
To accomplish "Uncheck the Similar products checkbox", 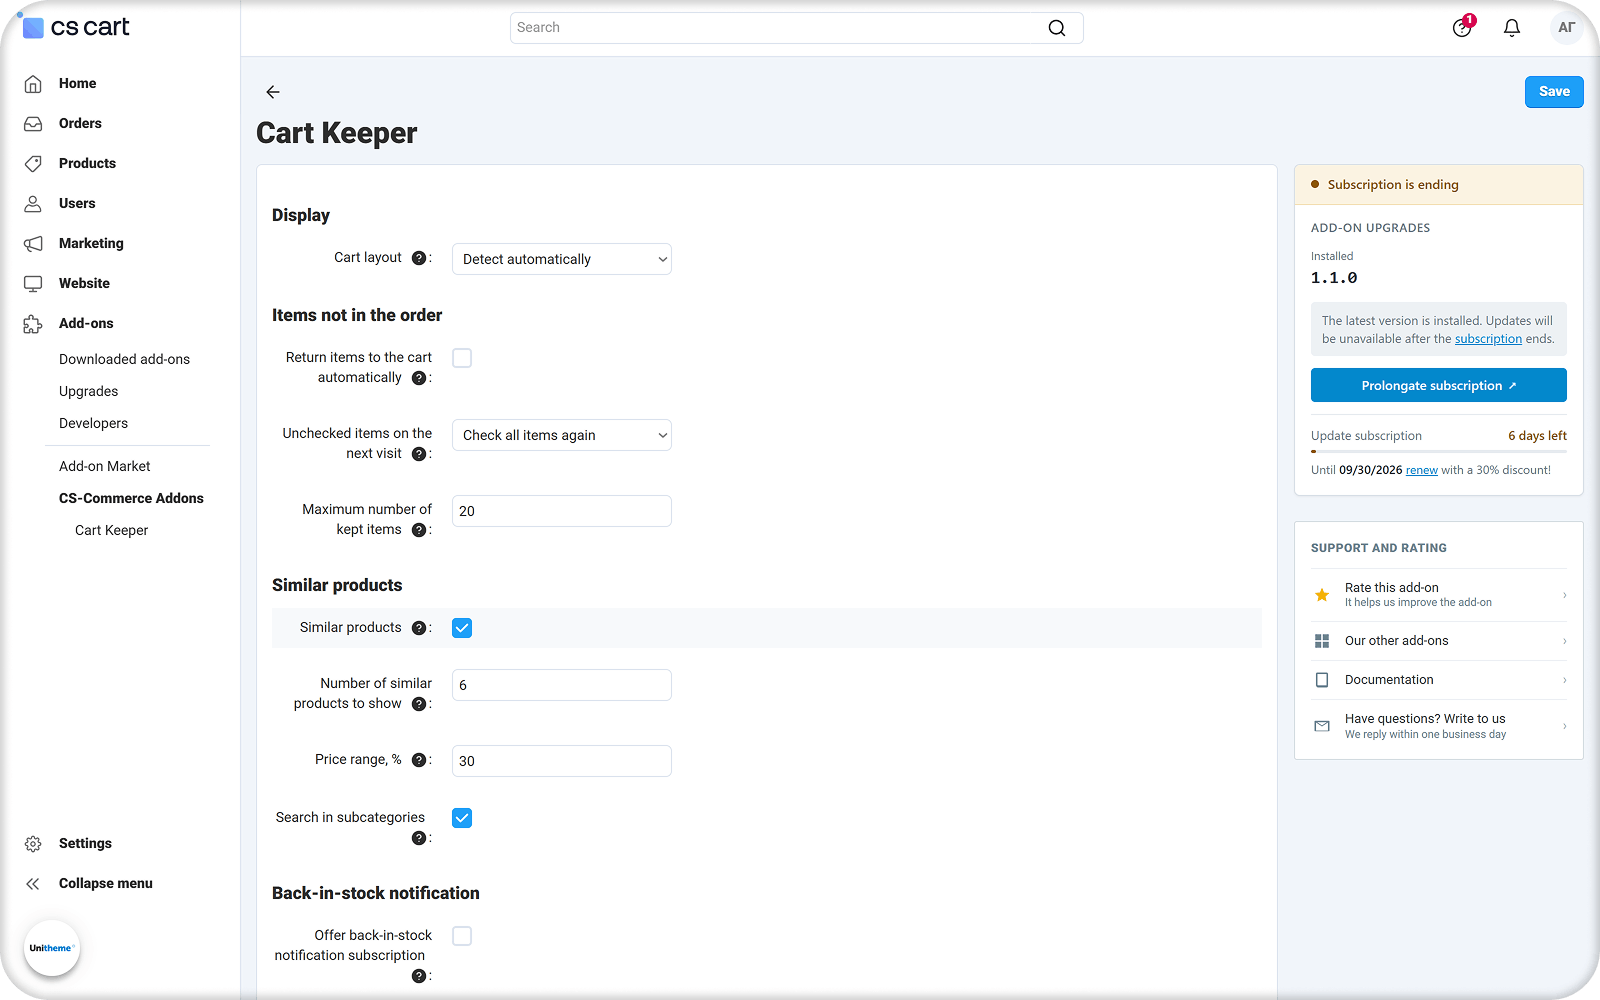I will 462,628.
